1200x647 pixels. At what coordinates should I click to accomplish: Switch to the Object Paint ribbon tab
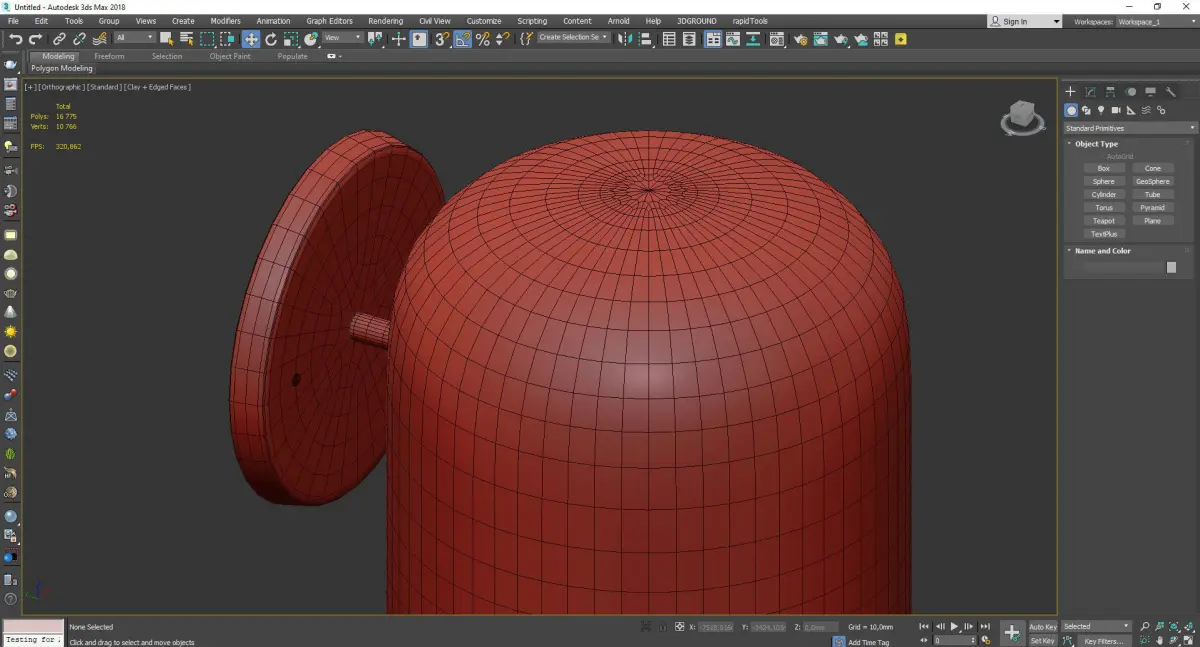click(x=229, y=56)
